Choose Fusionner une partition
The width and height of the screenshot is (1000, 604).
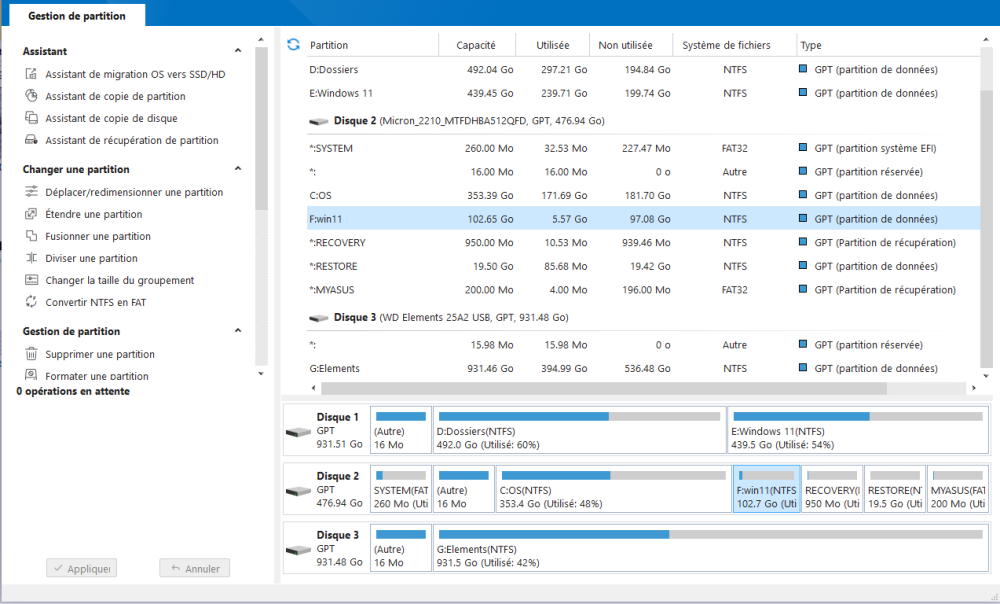(x=98, y=236)
